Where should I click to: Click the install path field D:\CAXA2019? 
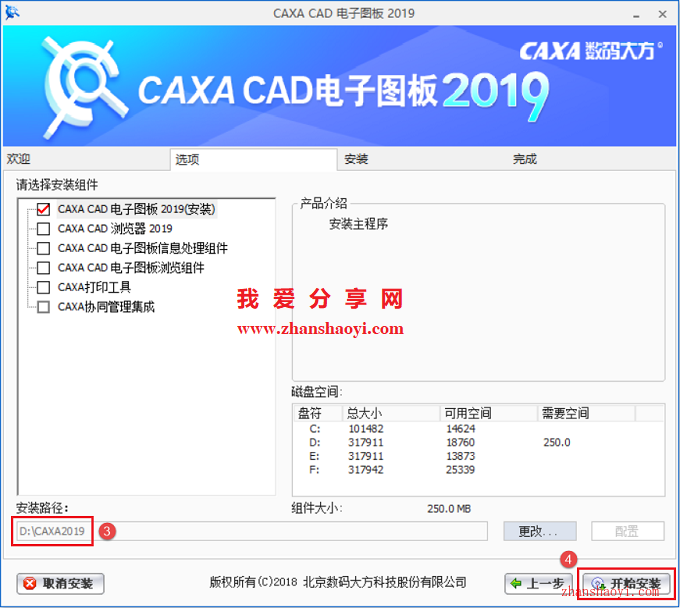[x=252, y=531]
